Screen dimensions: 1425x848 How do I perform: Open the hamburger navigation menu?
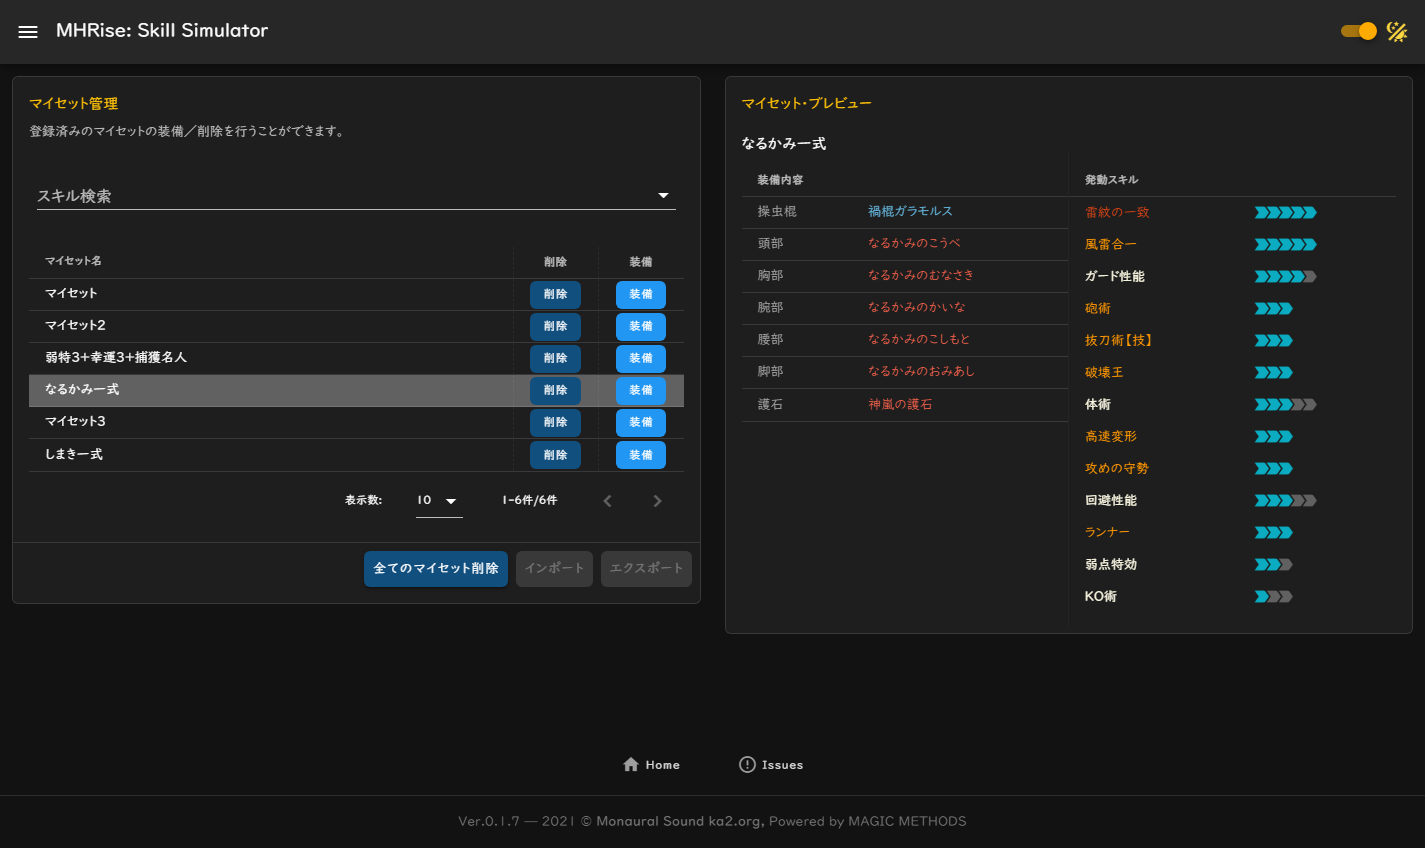point(28,32)
